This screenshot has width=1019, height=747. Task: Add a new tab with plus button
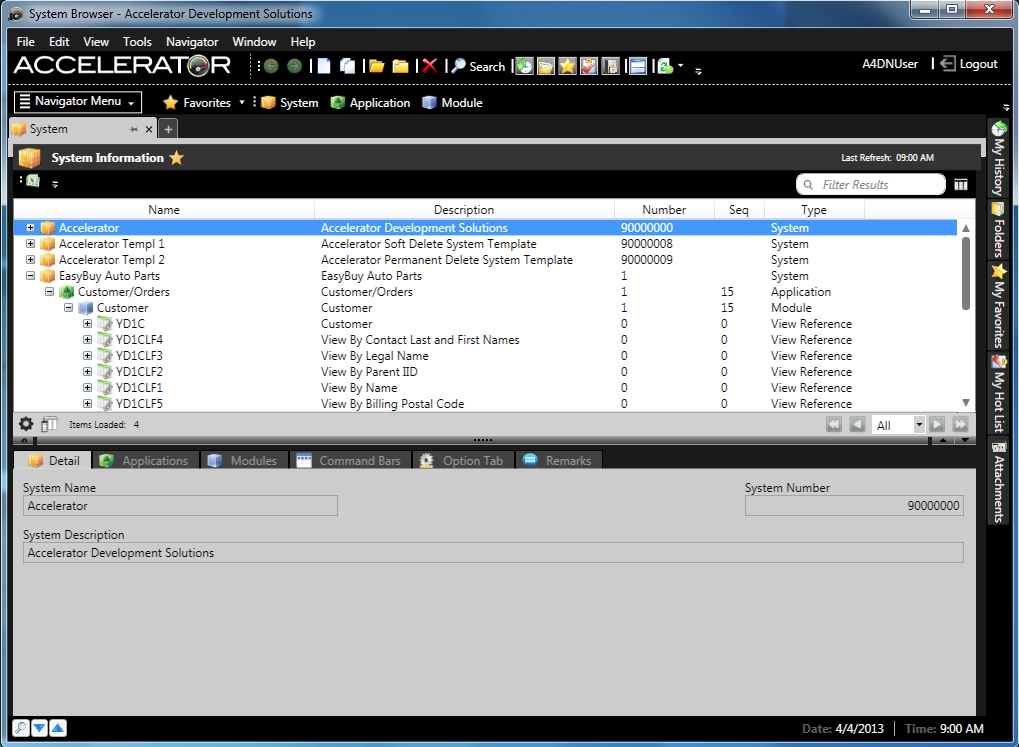pyautogui.click(x=168, y=129)
